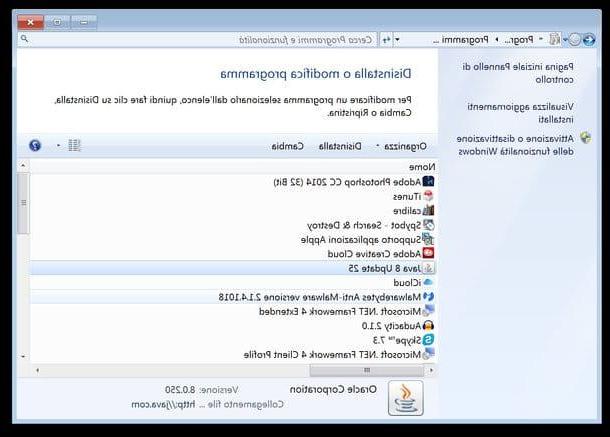Open Pagina iniziale Pannello di controllo link
The width and height of the screenshot is (610, 437).
click(518, 73)
